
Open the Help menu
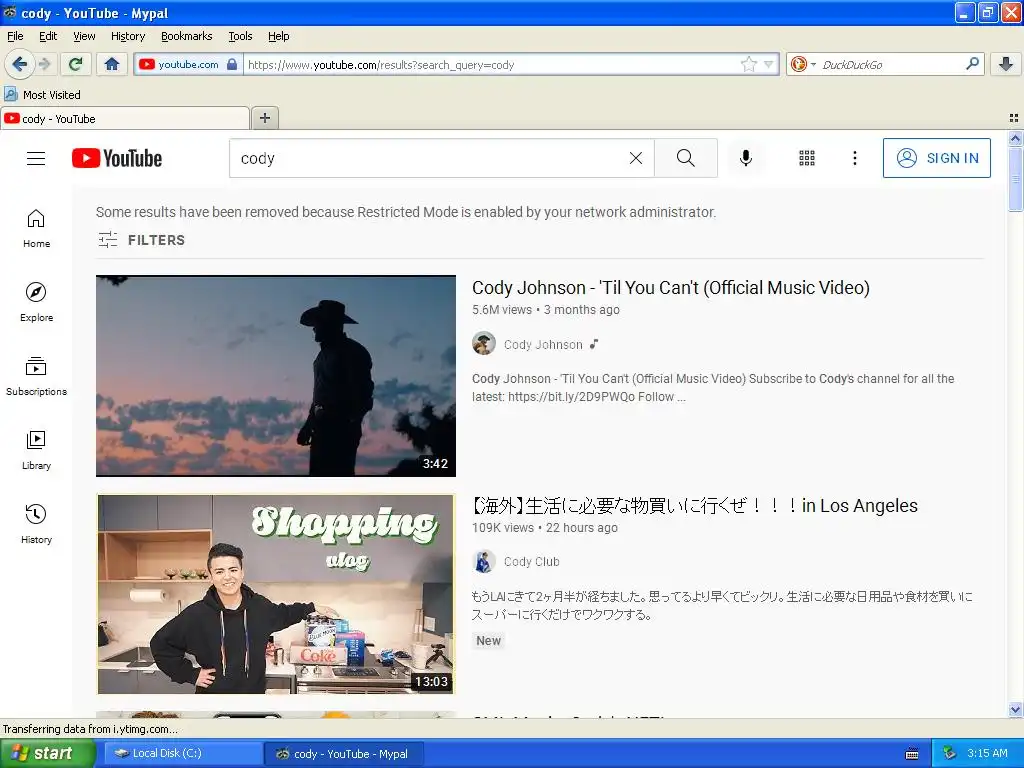(x=278, y=36)
